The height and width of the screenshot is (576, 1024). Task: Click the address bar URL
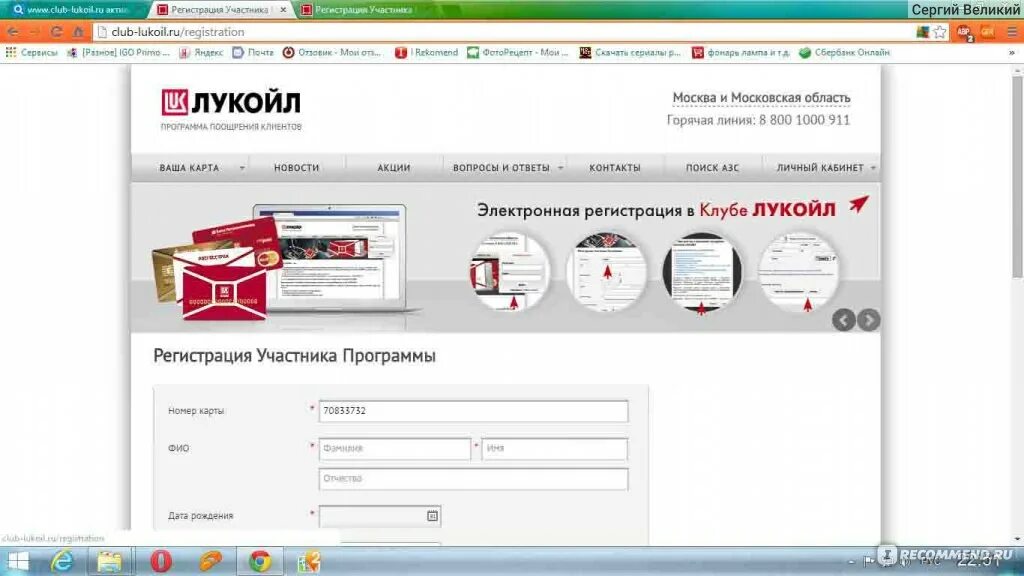click(178, 32)
